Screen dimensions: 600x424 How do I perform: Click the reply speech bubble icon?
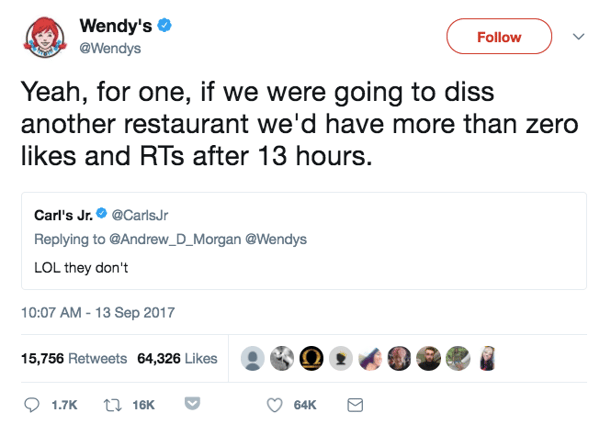pyautogui.click(x=30, y=404)
